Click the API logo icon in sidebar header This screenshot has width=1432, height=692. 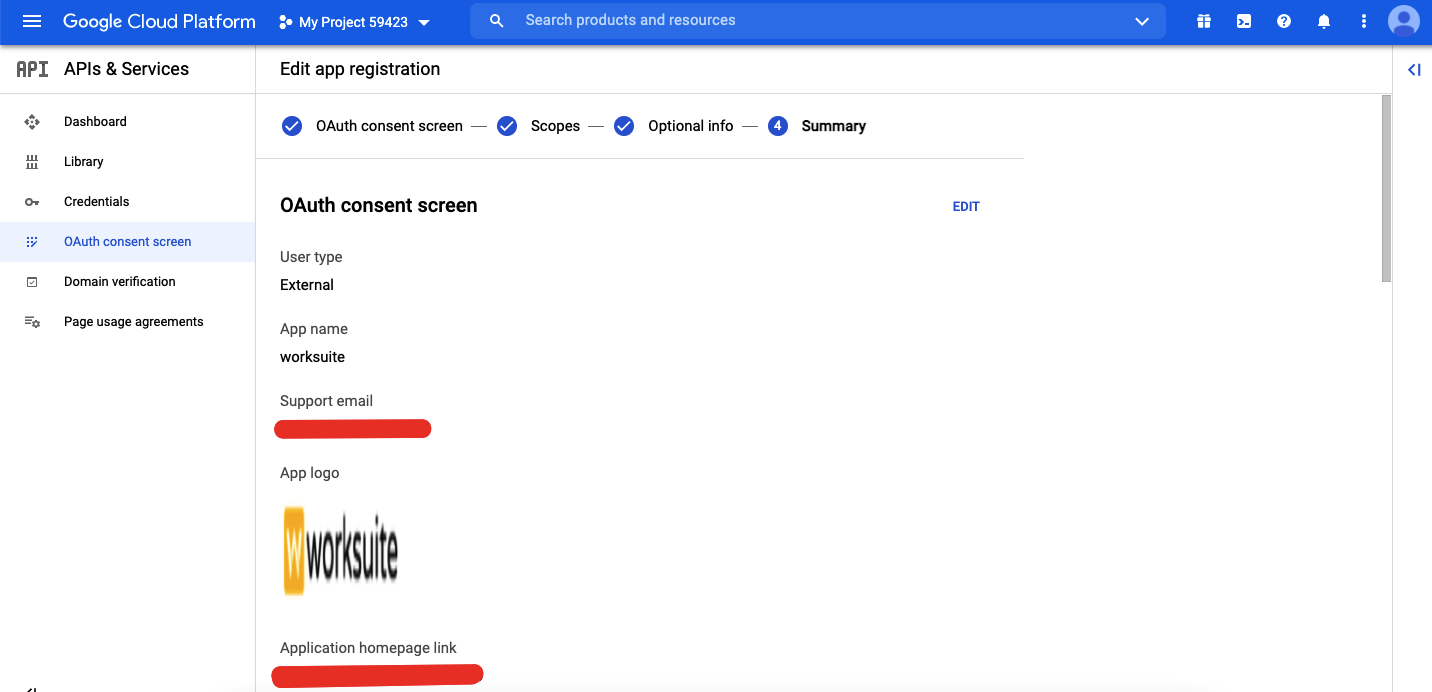[x=32, y=69]
